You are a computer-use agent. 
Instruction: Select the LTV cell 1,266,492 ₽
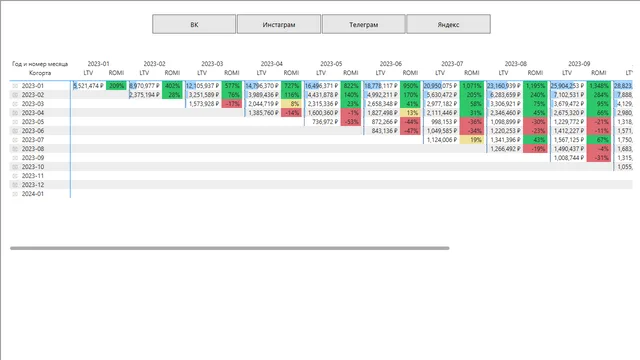[x=505, y=149]
